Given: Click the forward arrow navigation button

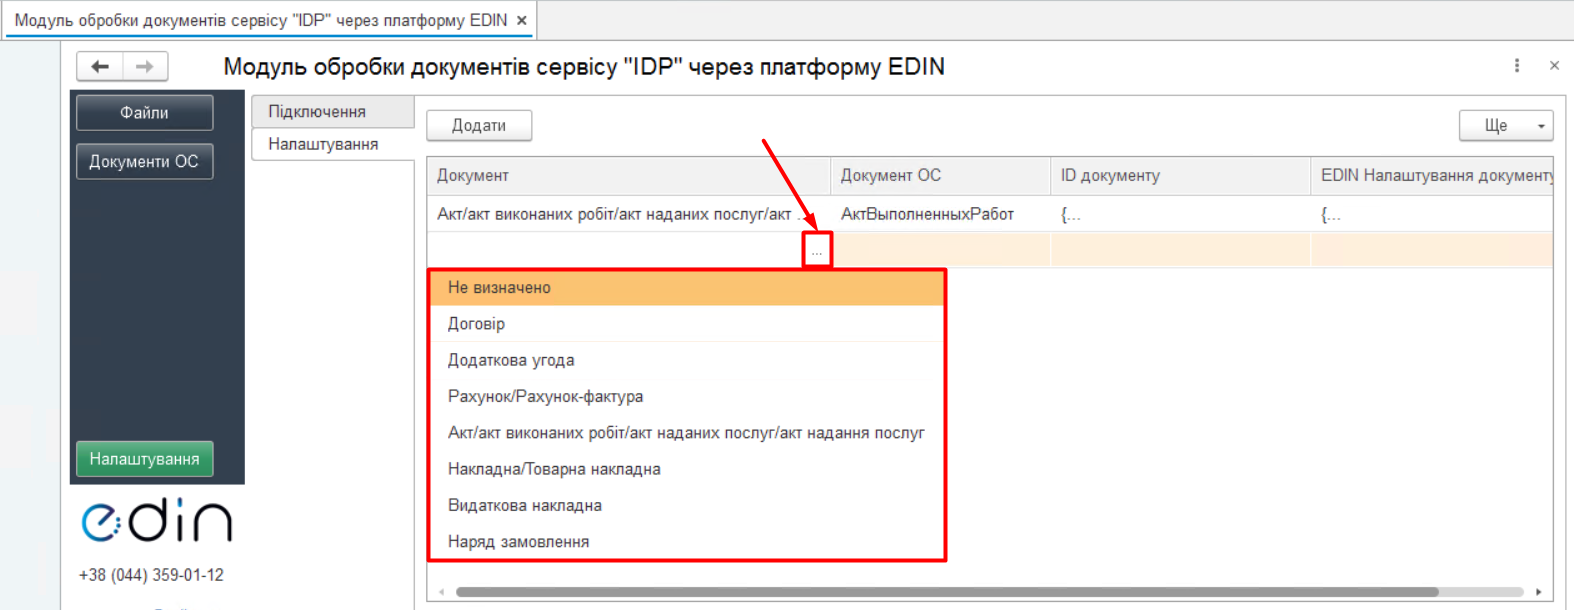Looking at the screenshot, I should tap(145, 67).
